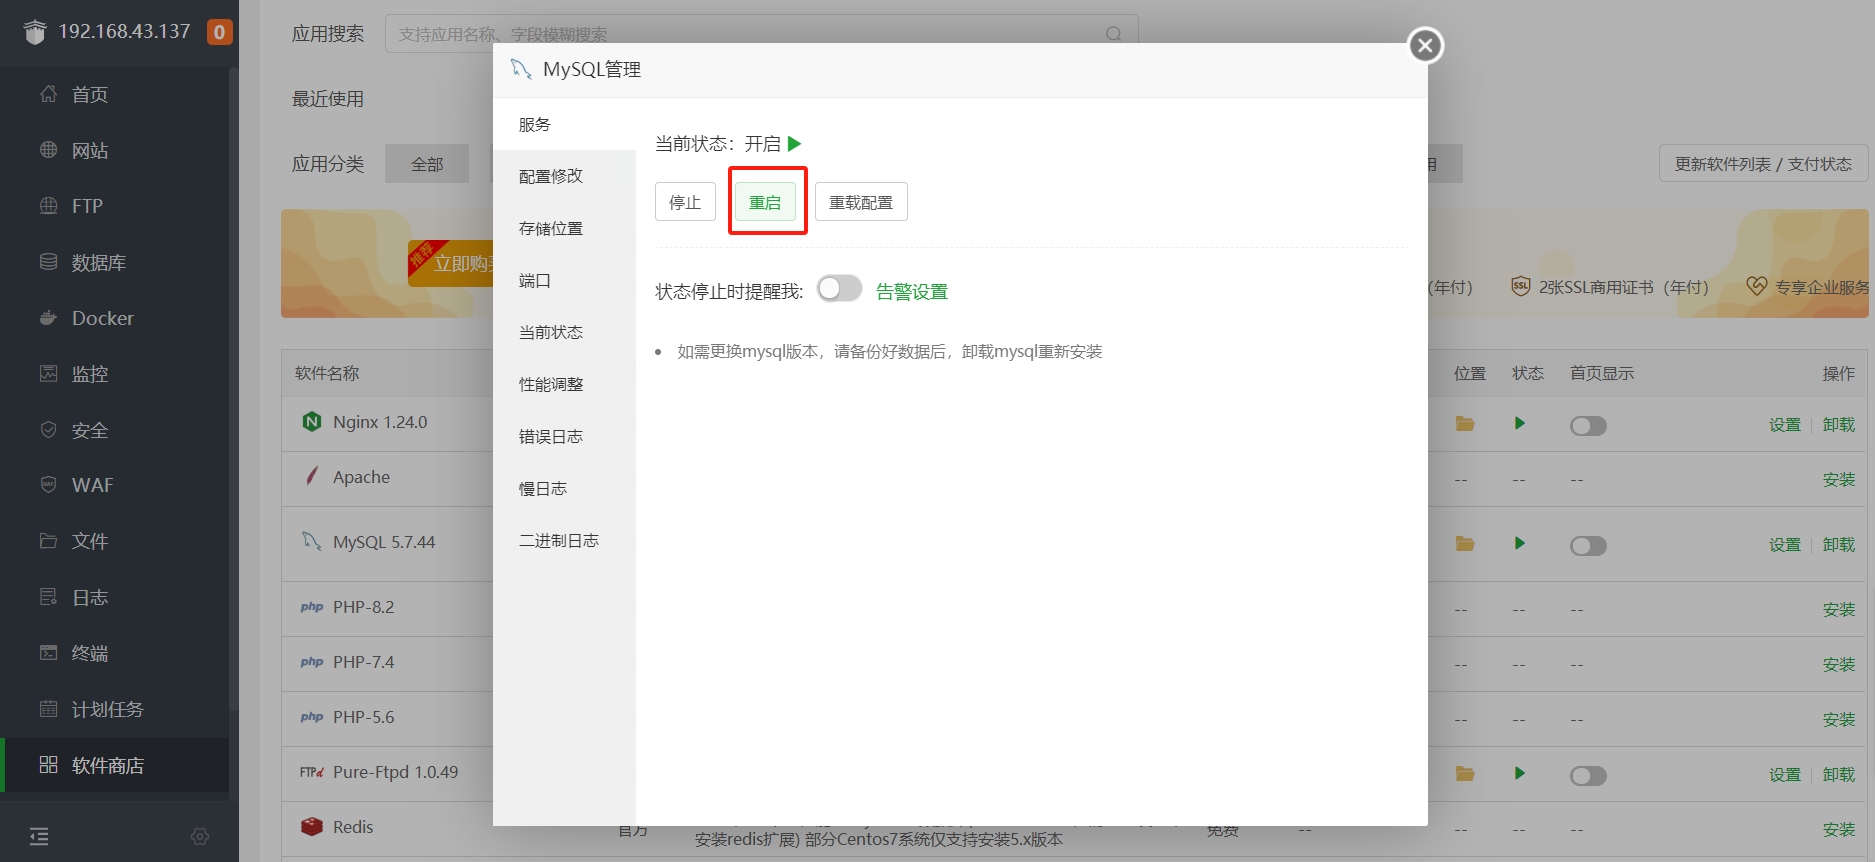Click the 应用搜索 input field
Screen dimensions: 1875x862
click(x=761, y=34)
